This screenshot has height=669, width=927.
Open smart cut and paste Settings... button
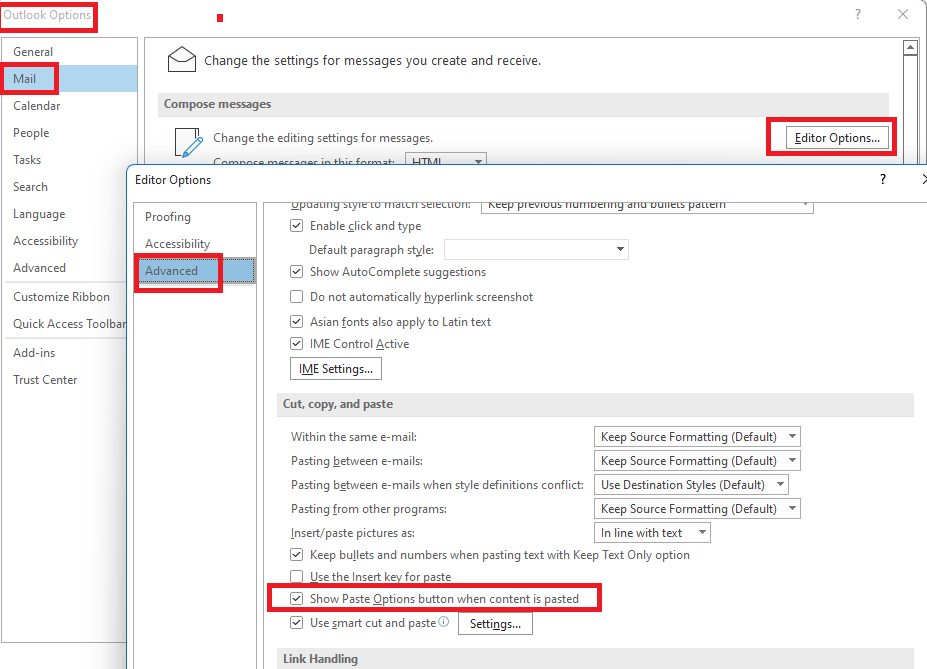click(x=495, y=624)
